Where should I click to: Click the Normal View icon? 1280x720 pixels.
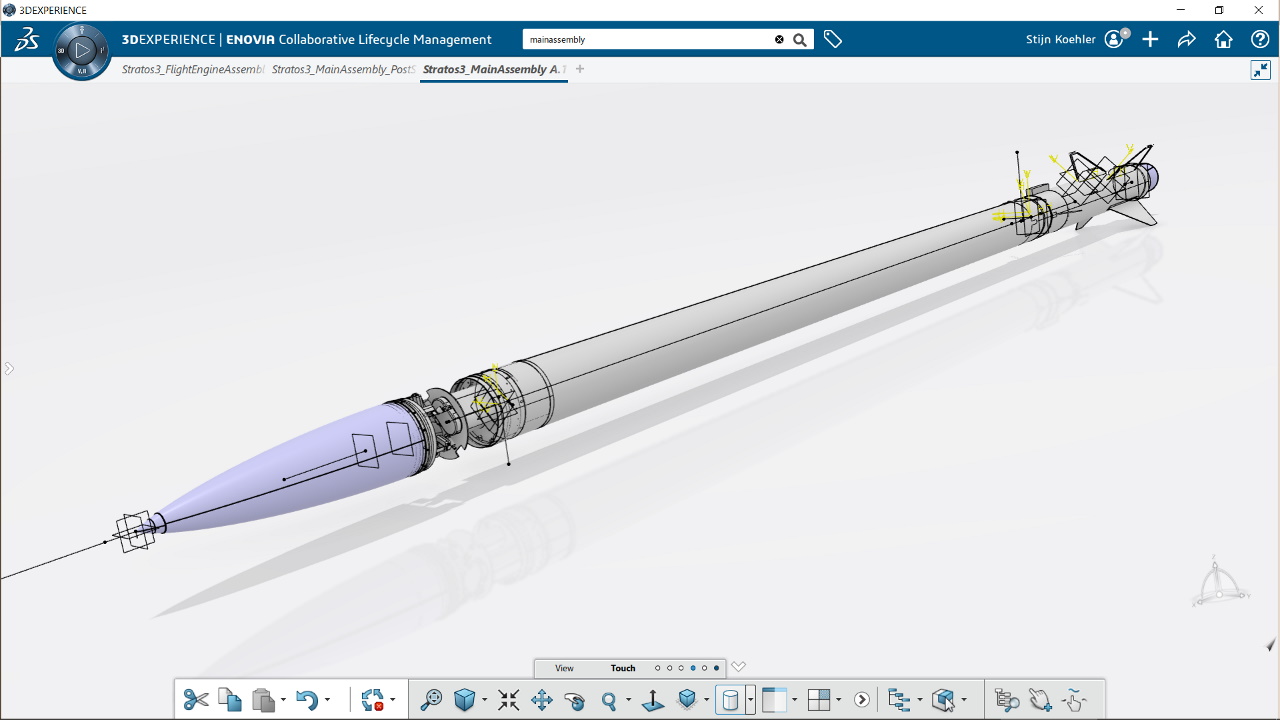652,700
